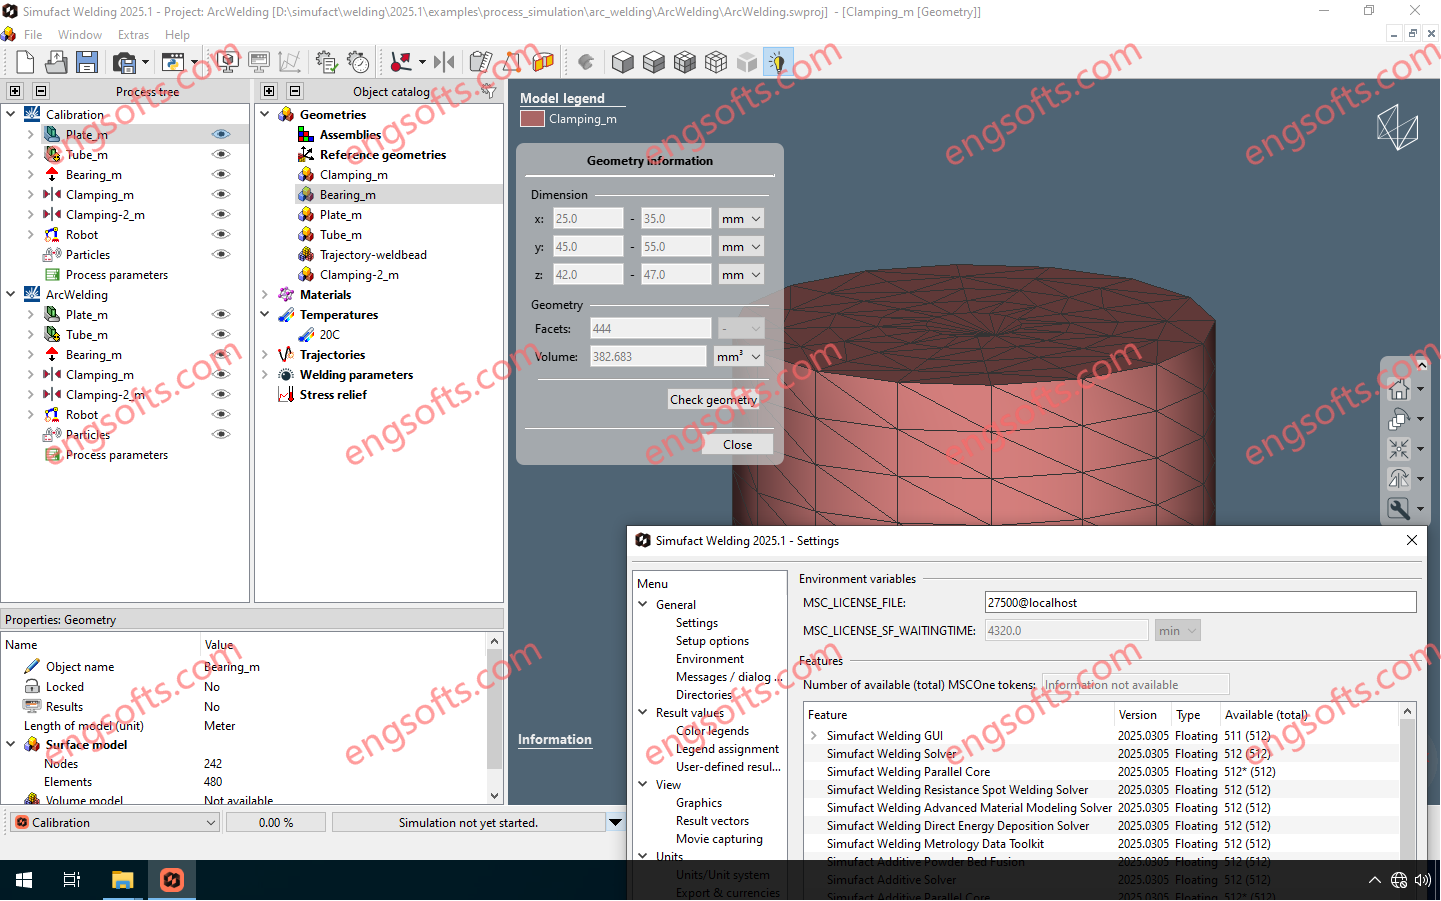Open the x dimension unit dropdown
The image size is (1441, 901).
[x=741, y=218]
